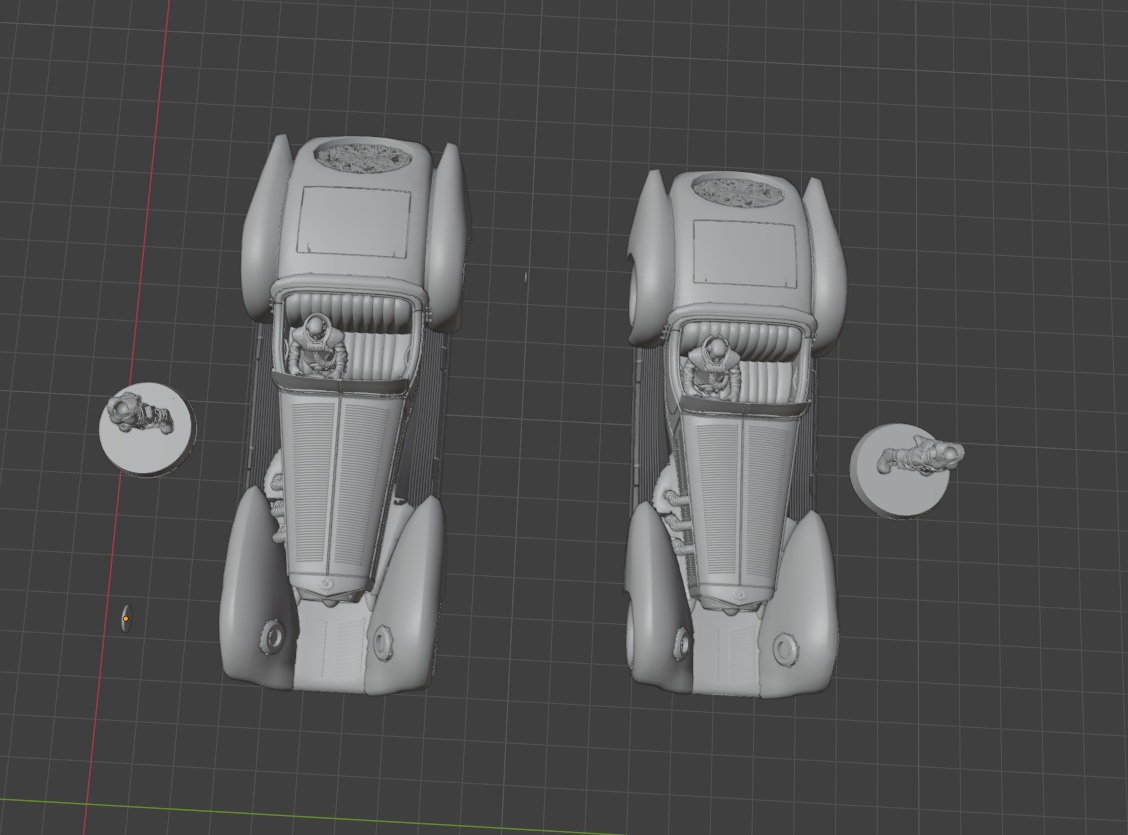Select tiny sliver object between the cars
The height and width of the screenshot is (835, 1128).
click(526, 277)
